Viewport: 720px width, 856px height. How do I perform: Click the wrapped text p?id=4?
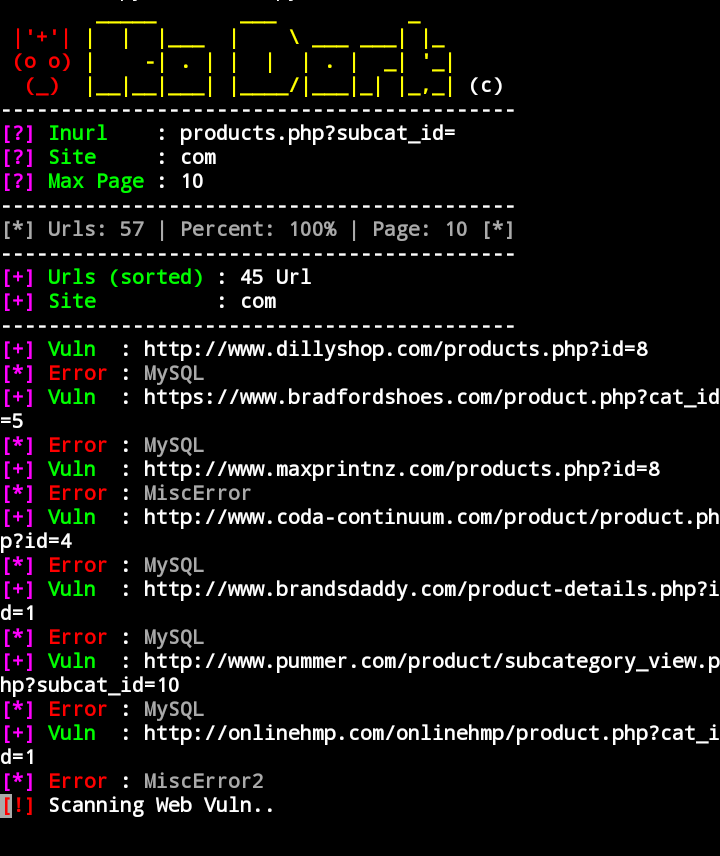point(36,542)
